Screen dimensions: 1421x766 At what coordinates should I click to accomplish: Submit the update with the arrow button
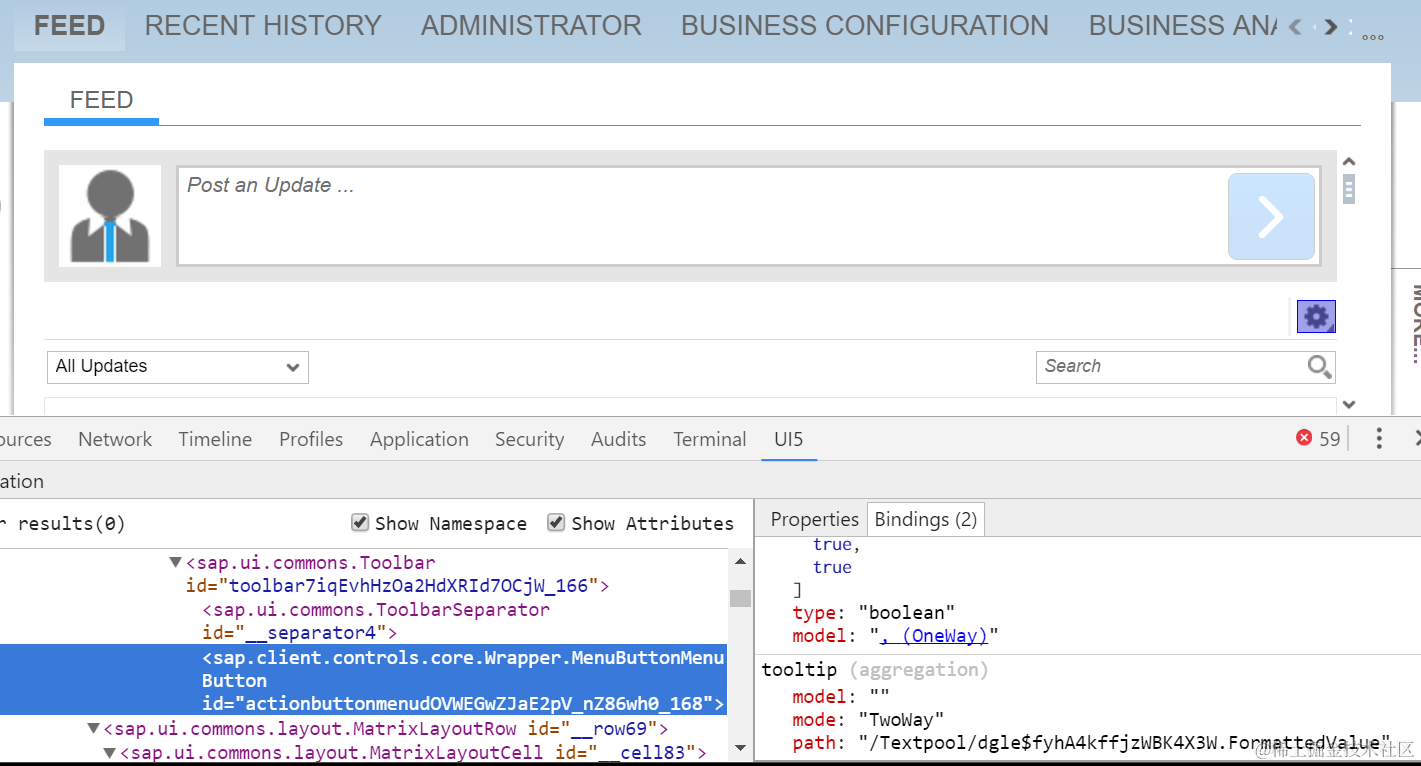[x=1271, y=216]
